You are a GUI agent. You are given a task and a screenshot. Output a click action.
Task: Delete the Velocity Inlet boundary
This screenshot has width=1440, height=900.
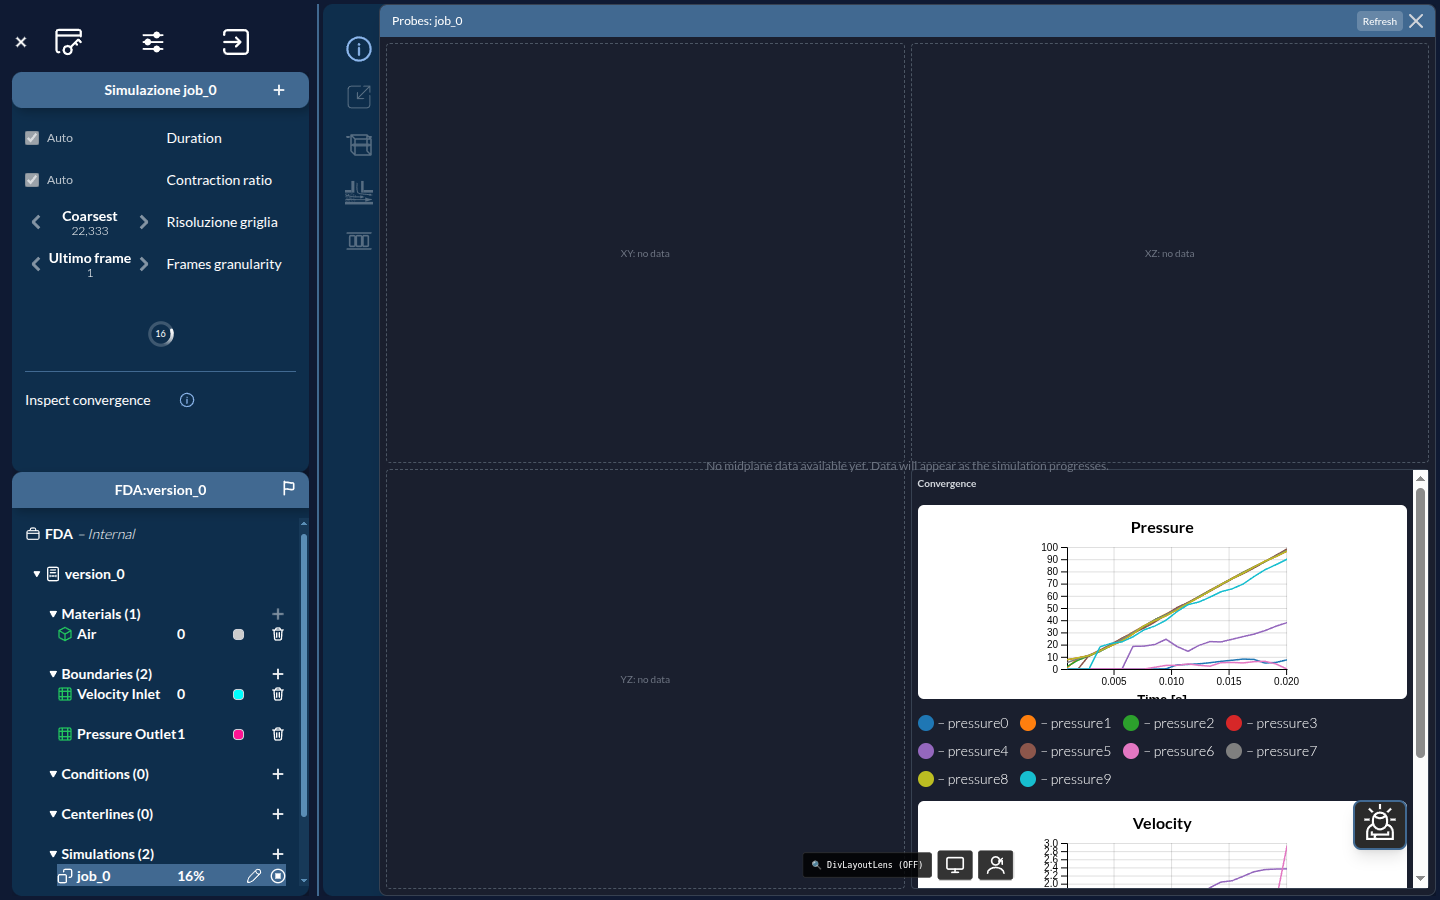[278, 694]
